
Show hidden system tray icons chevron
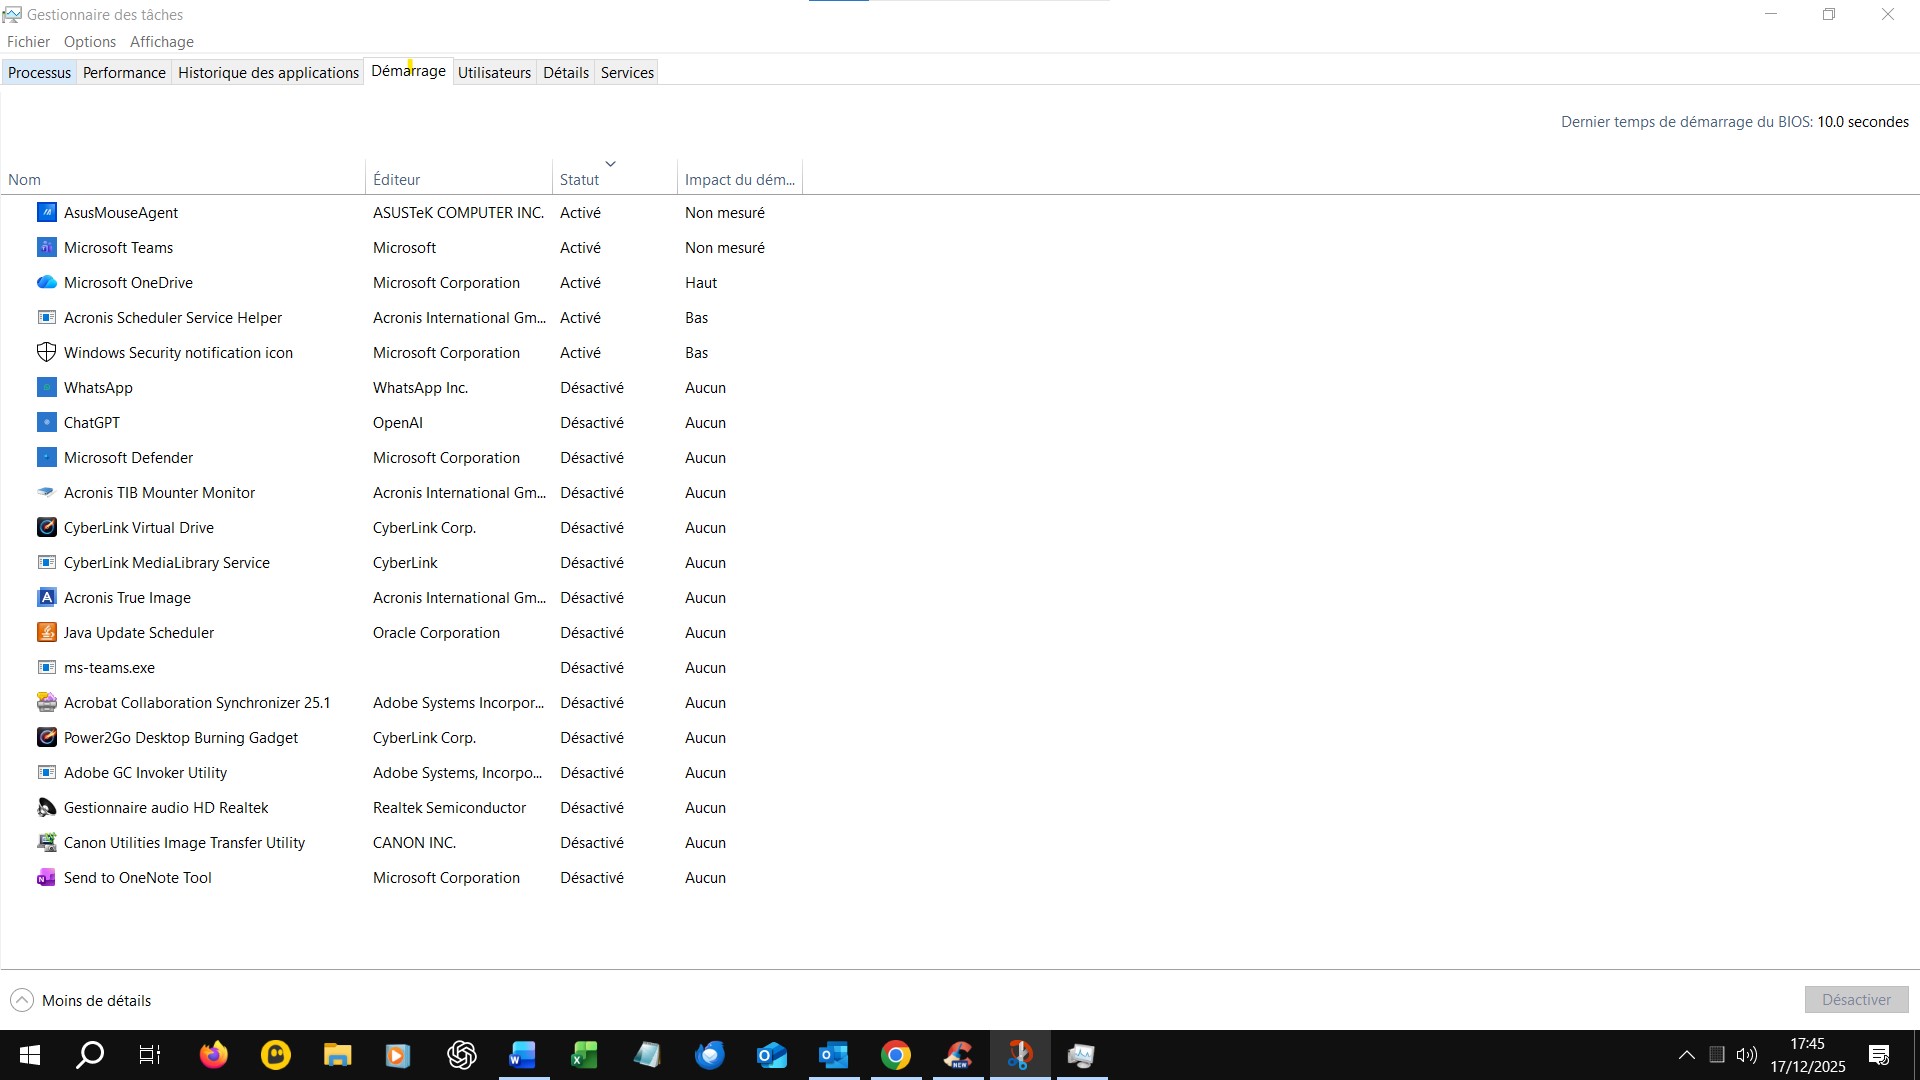pyautogui.click(x=1686, y=1055)
